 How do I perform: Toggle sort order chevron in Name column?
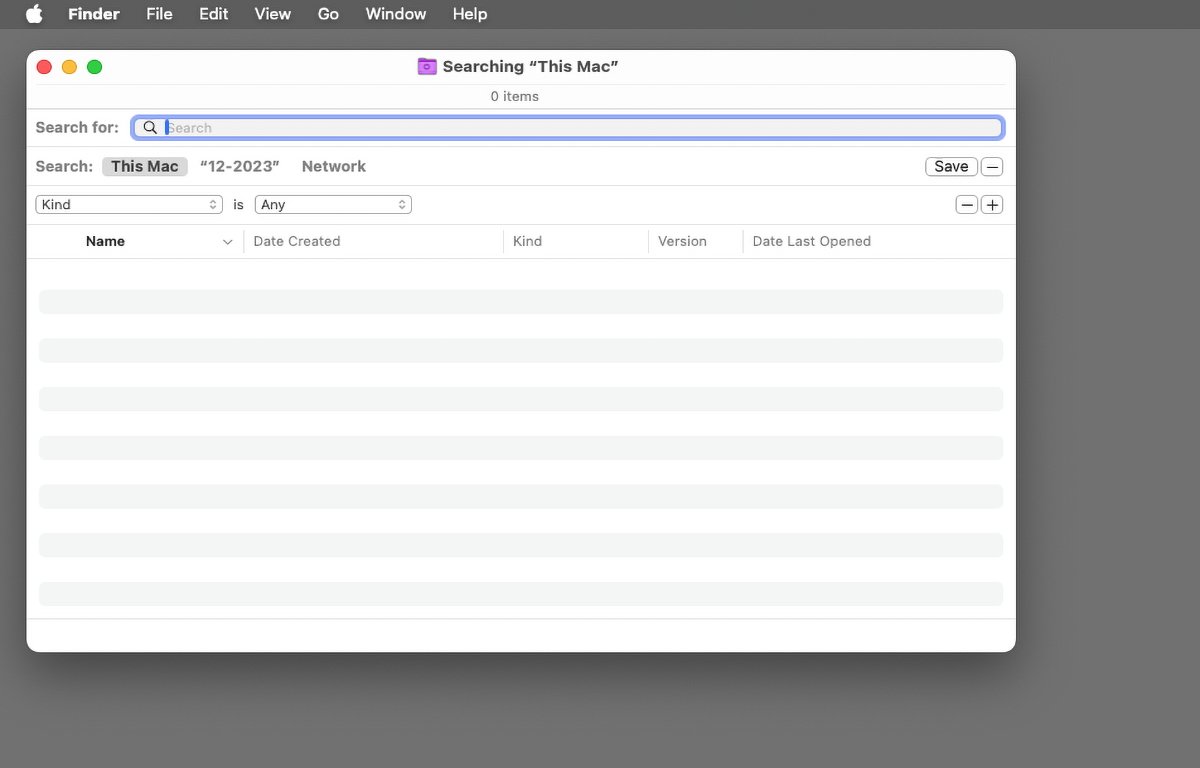pyautogui.click(x=227, y=242)
